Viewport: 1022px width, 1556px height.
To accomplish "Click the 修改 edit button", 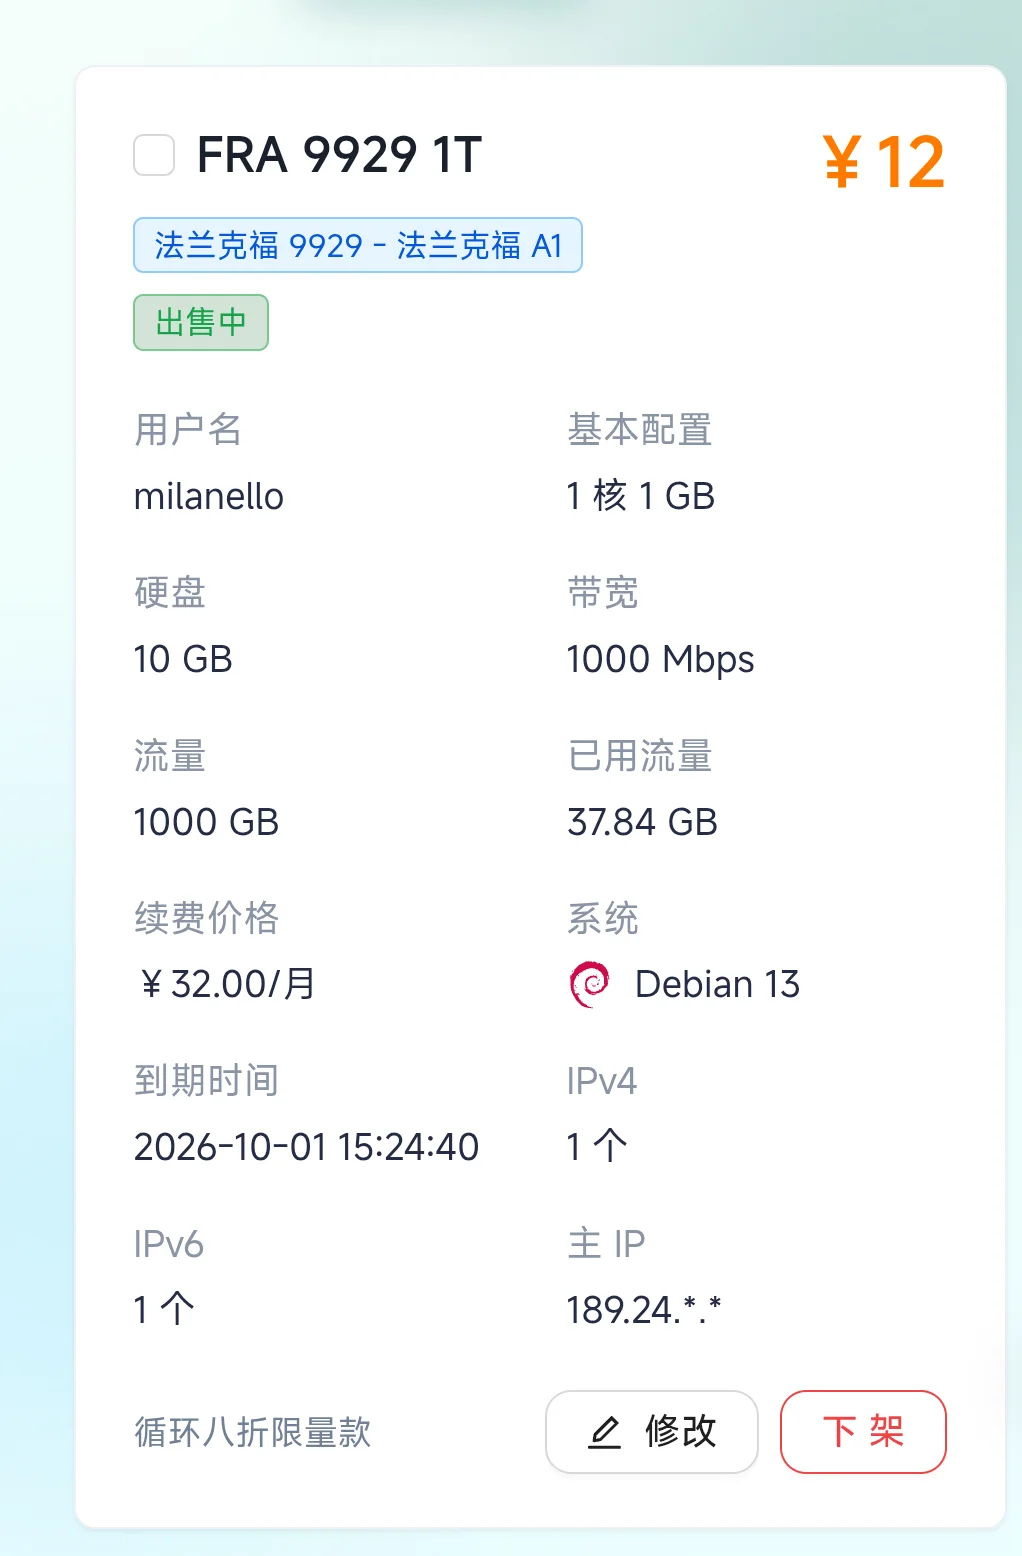I will pos(652,1432).
